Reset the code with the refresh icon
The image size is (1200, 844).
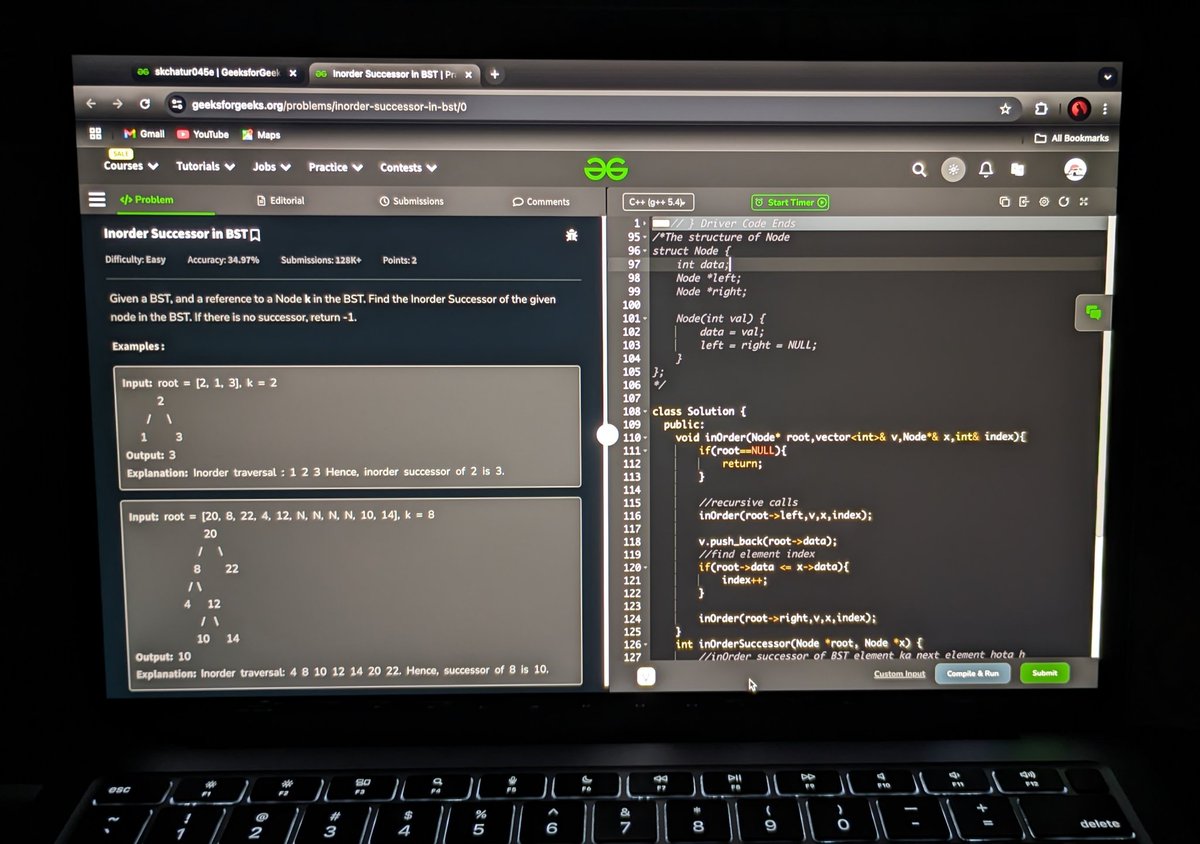pyautogui.click(x=1064, y=202)
